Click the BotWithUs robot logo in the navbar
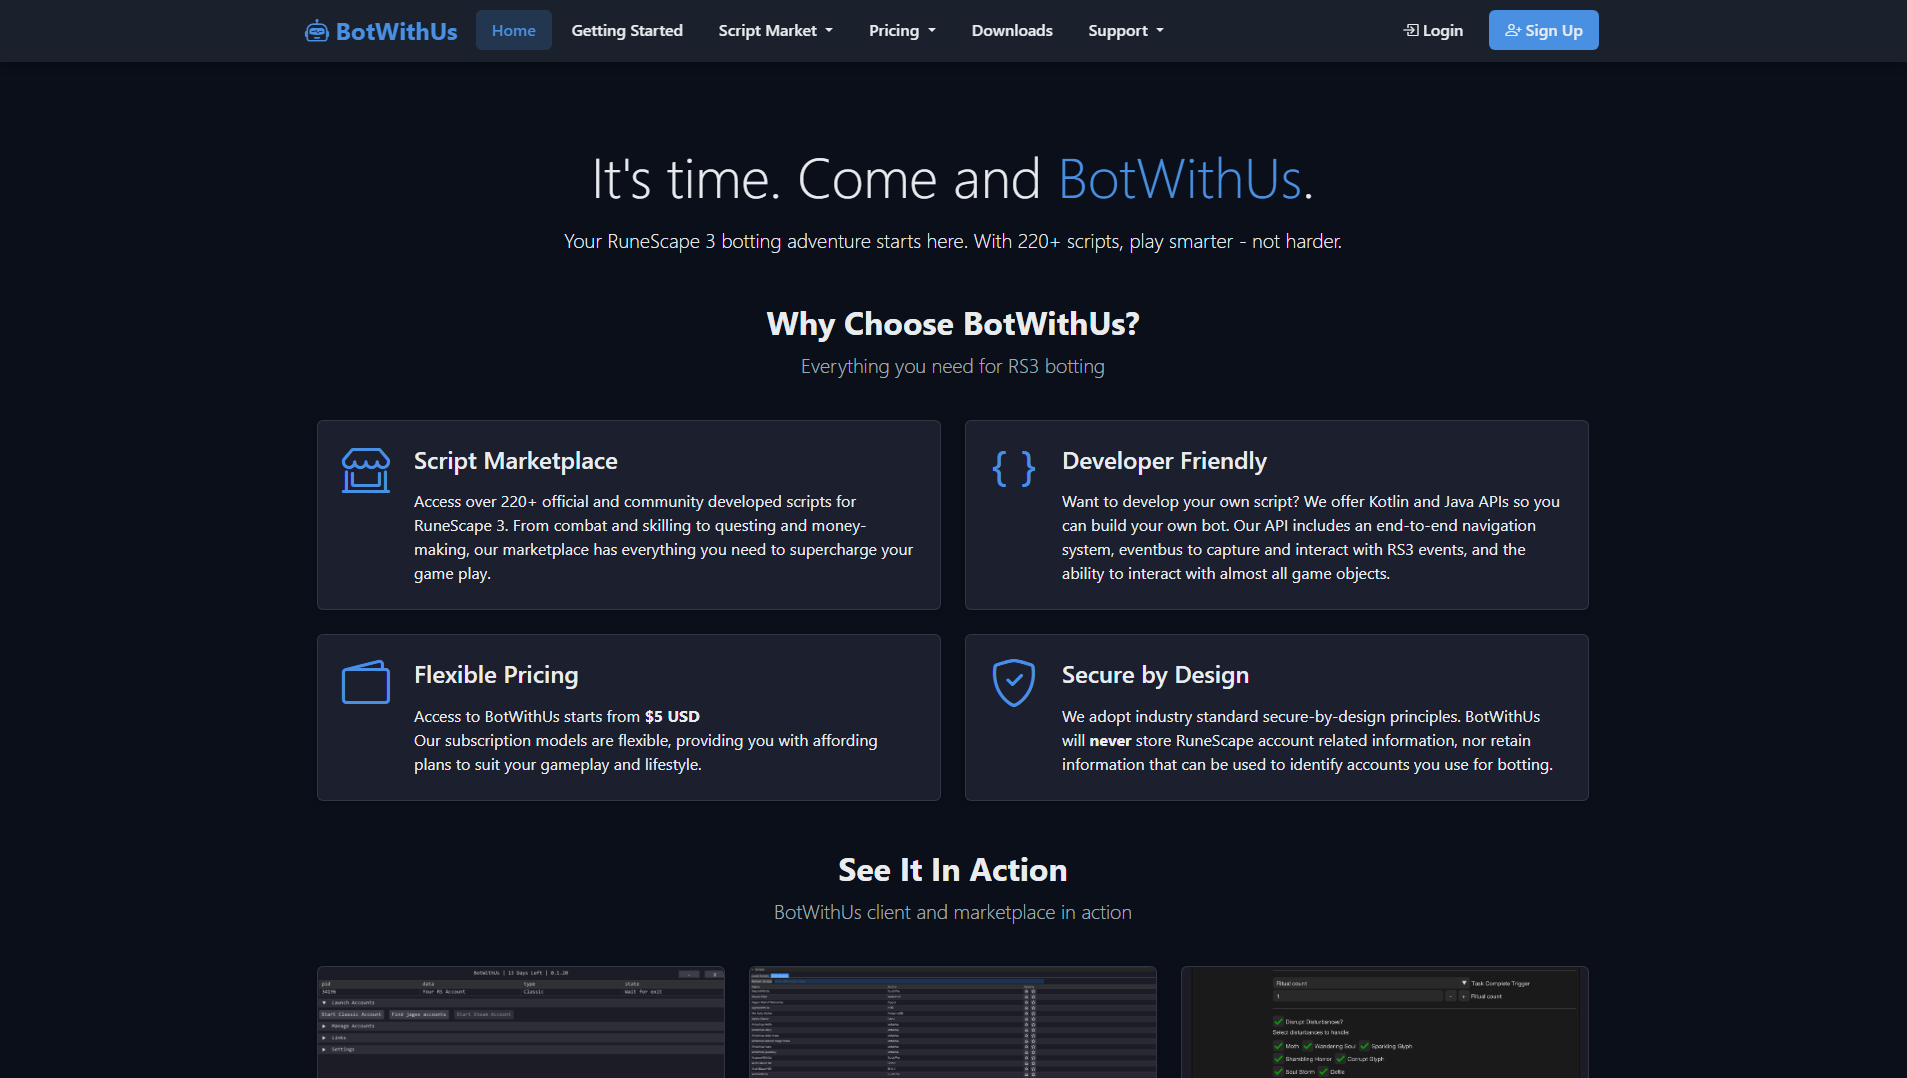This screenshot has height=1078, width=1907. pyautogui.click(x=381, y=31)
